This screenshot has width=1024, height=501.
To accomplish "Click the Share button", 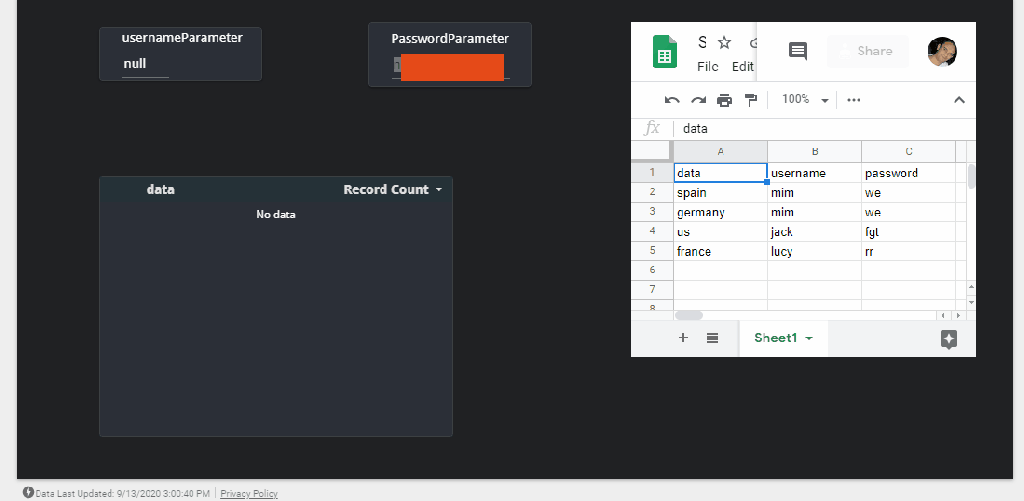I will [x=868, y=51].
